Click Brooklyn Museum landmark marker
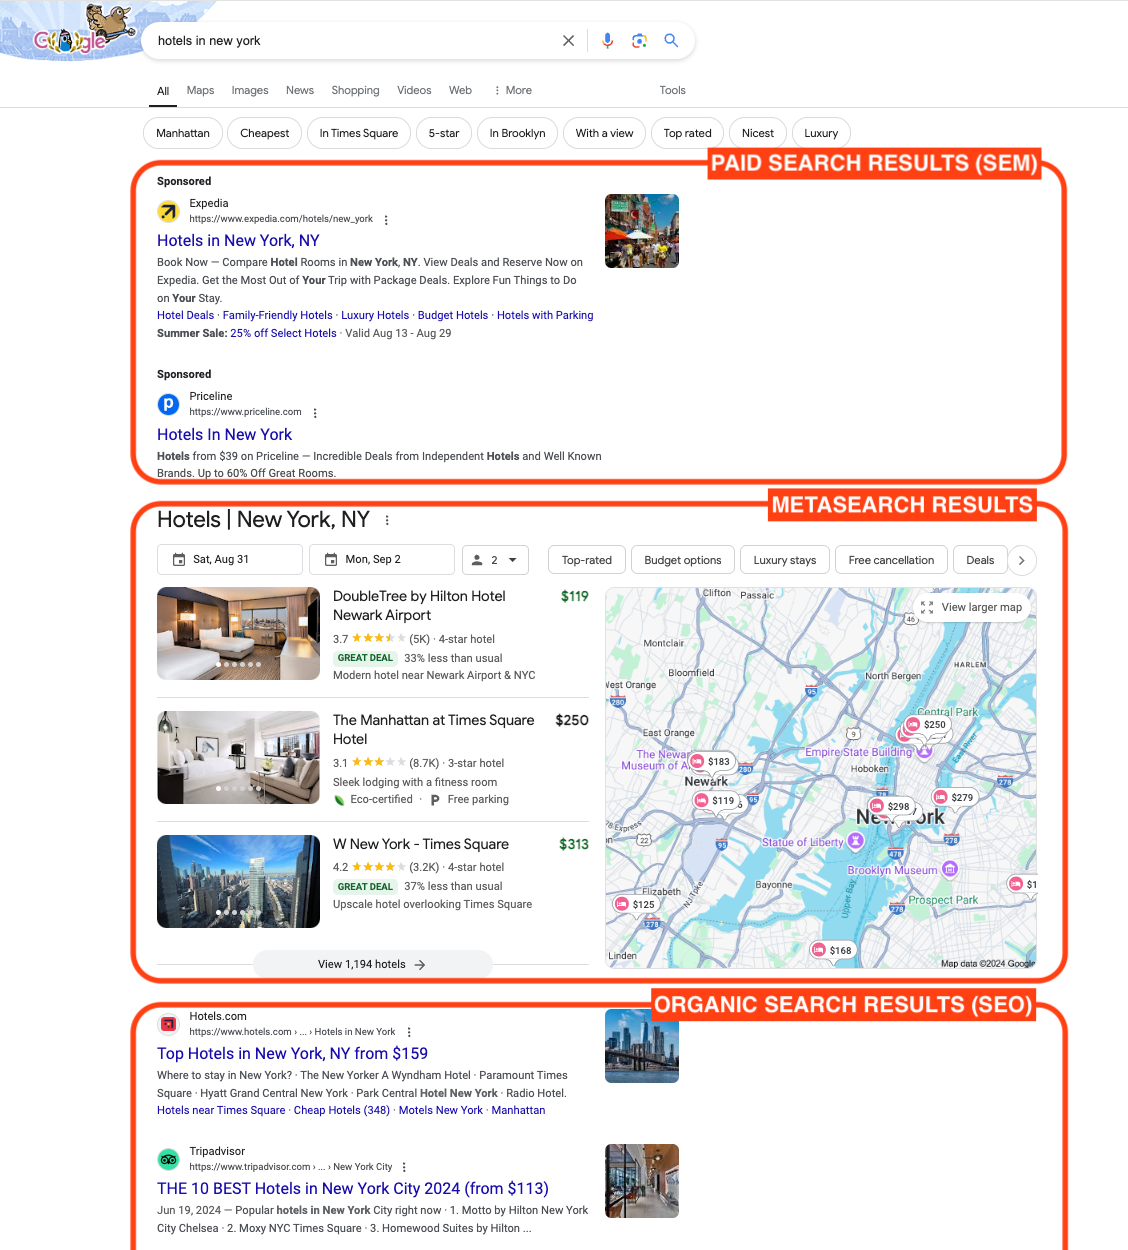 [950, 869]
